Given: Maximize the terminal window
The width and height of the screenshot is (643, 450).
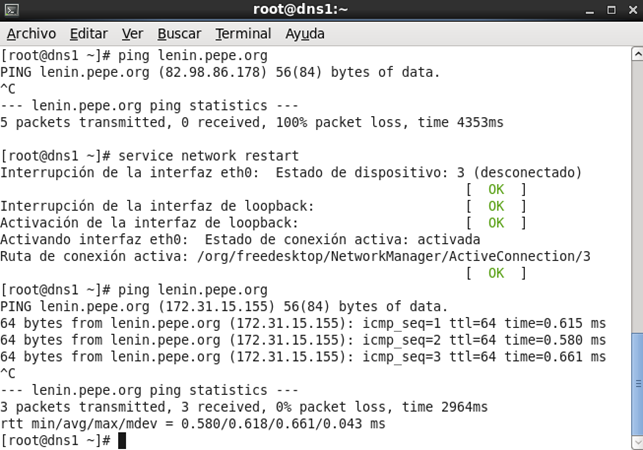Looking at the screenshot, I should 611,10.
